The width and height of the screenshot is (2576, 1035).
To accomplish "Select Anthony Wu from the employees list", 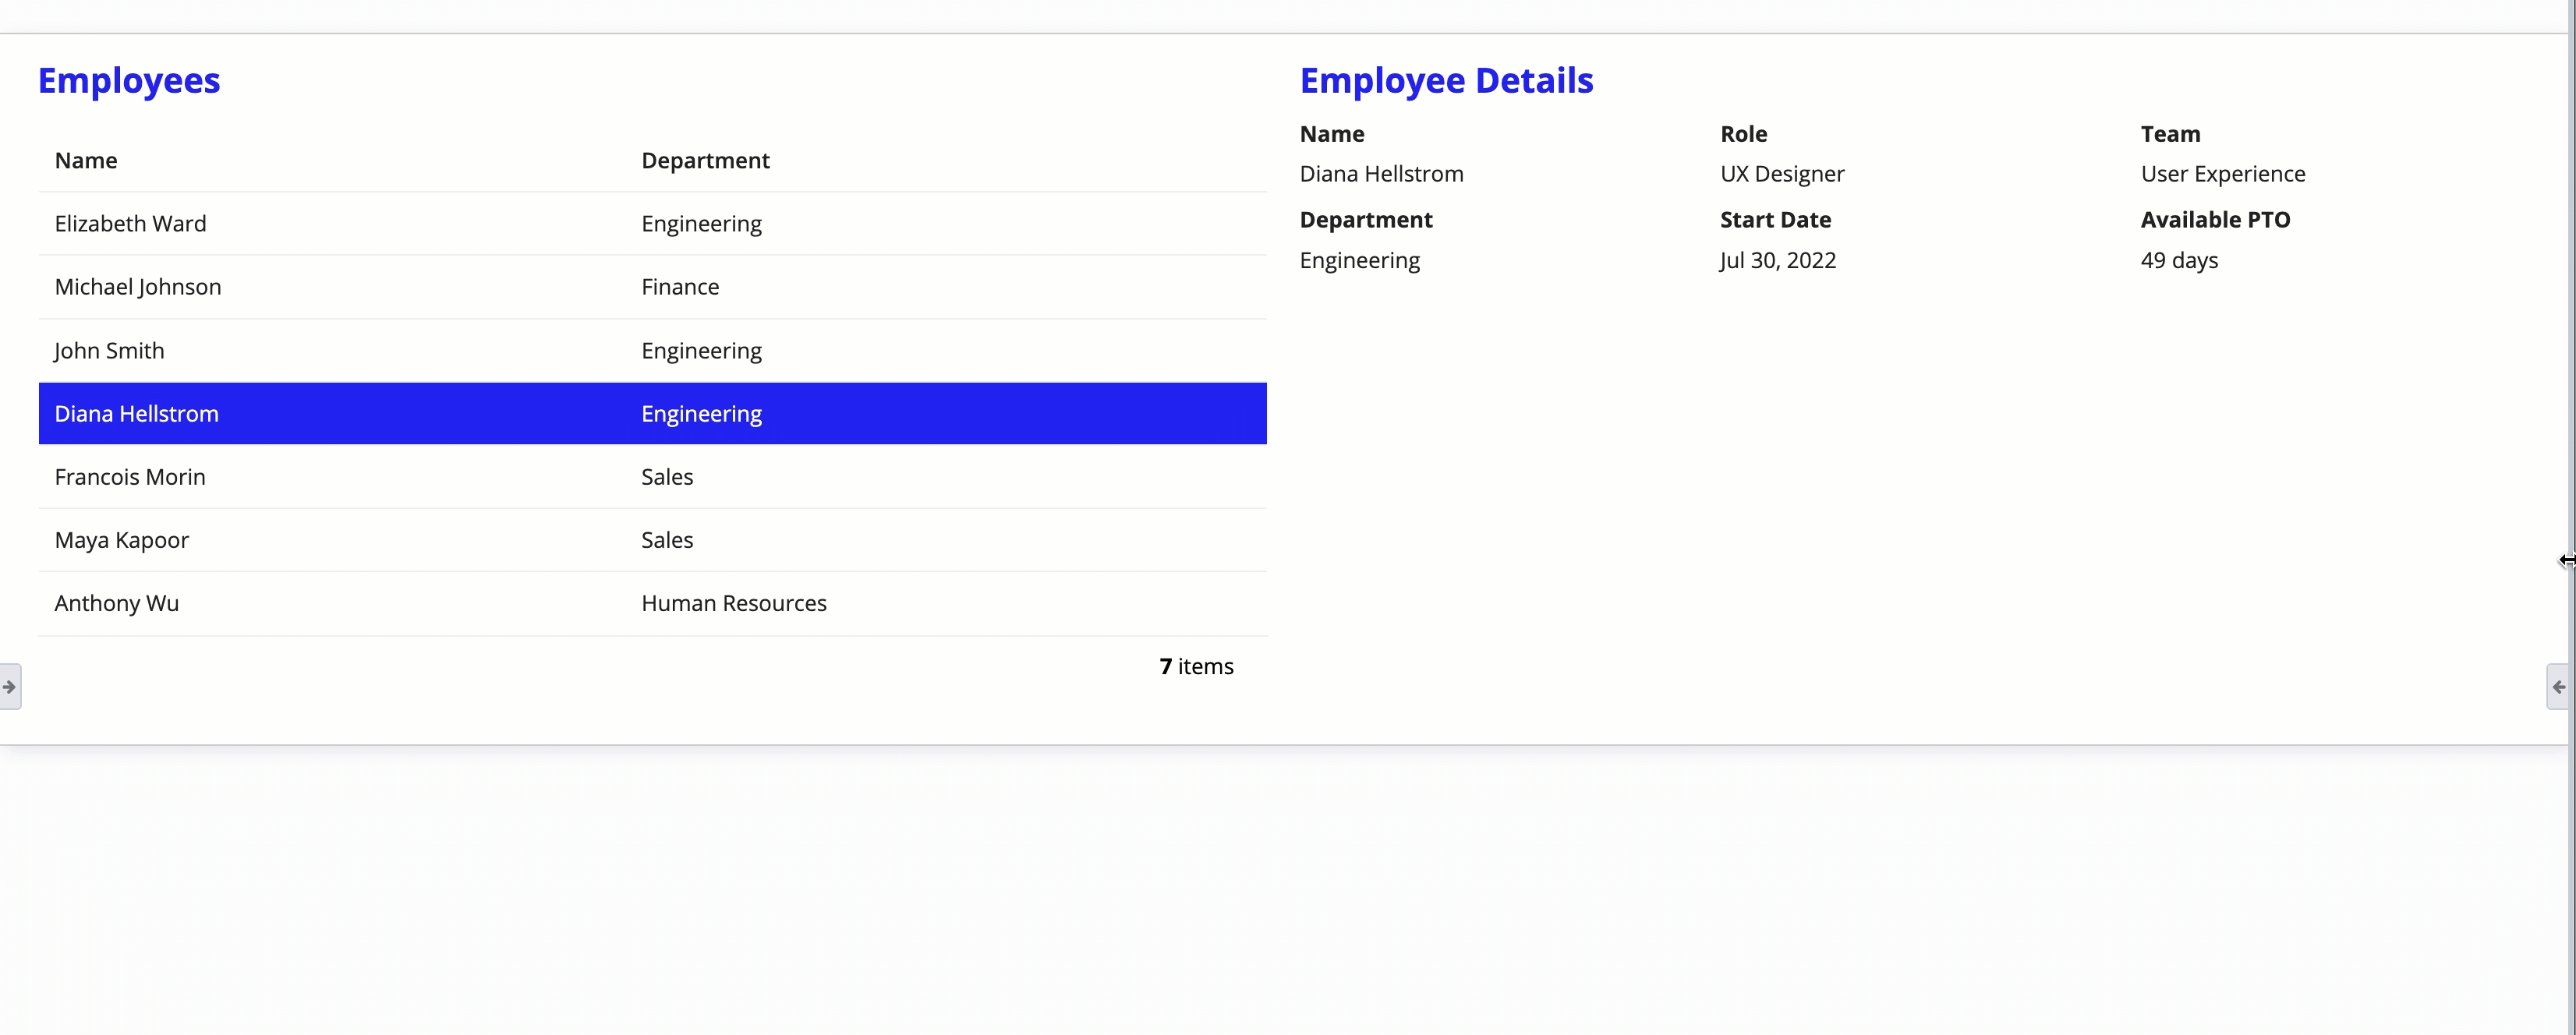I will 652,603.
